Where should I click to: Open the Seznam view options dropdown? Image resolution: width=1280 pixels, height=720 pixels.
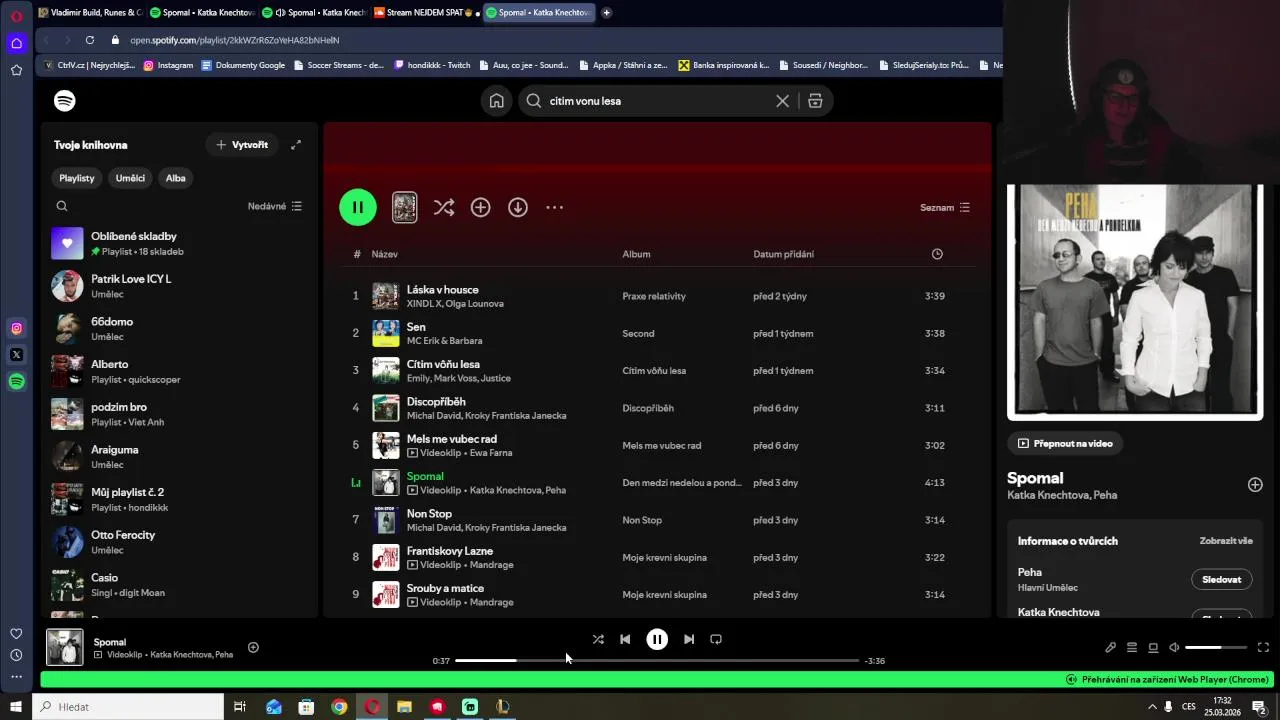pos(945,208)
